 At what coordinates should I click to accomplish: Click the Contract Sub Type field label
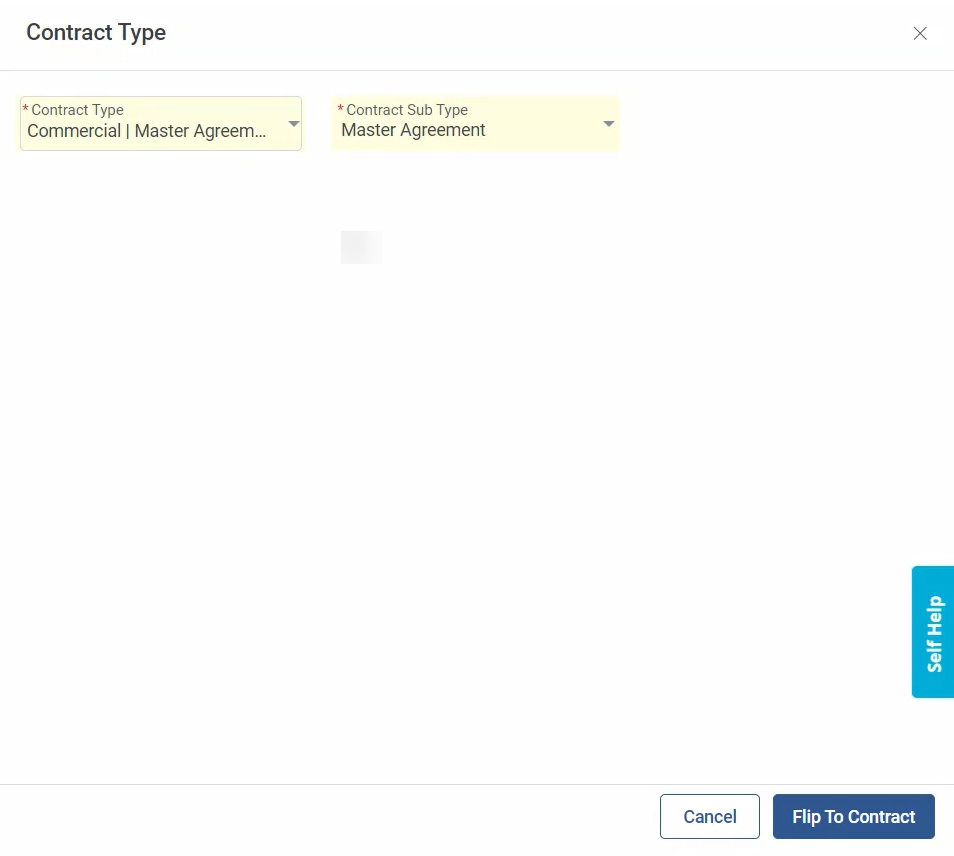coord(407,110)
